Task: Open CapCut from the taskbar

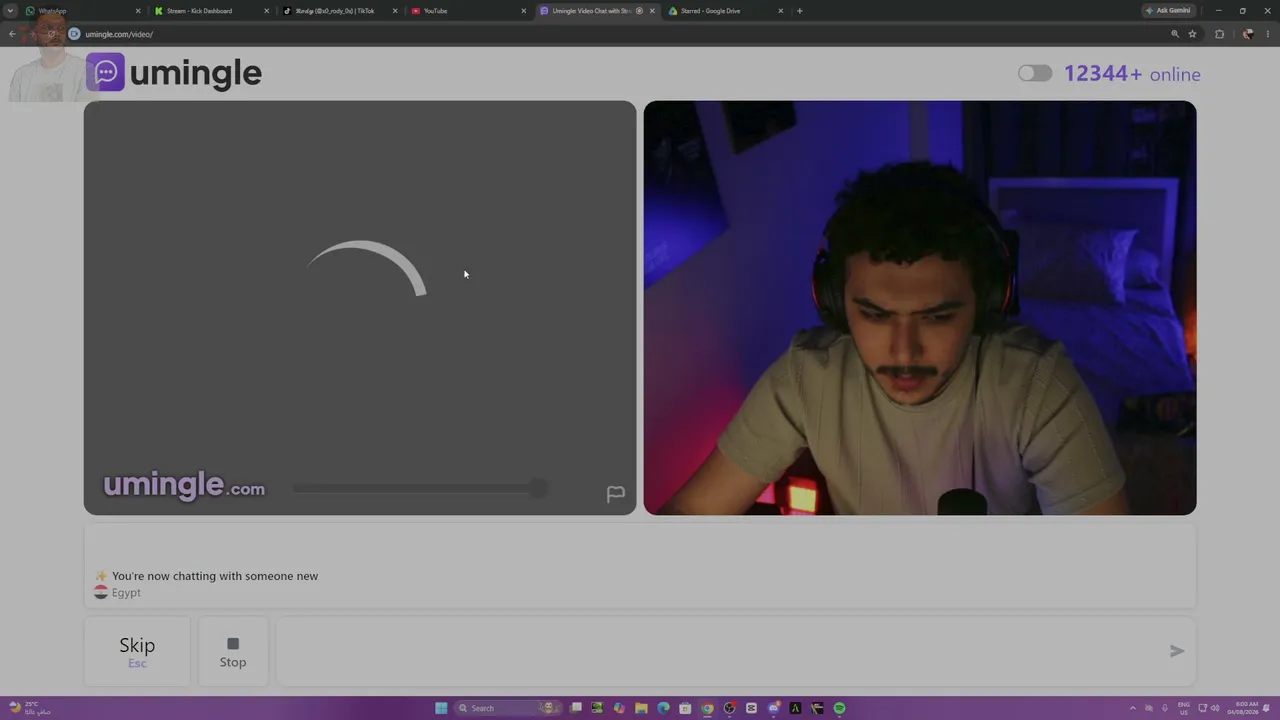Action: click(x=751, y=708)
